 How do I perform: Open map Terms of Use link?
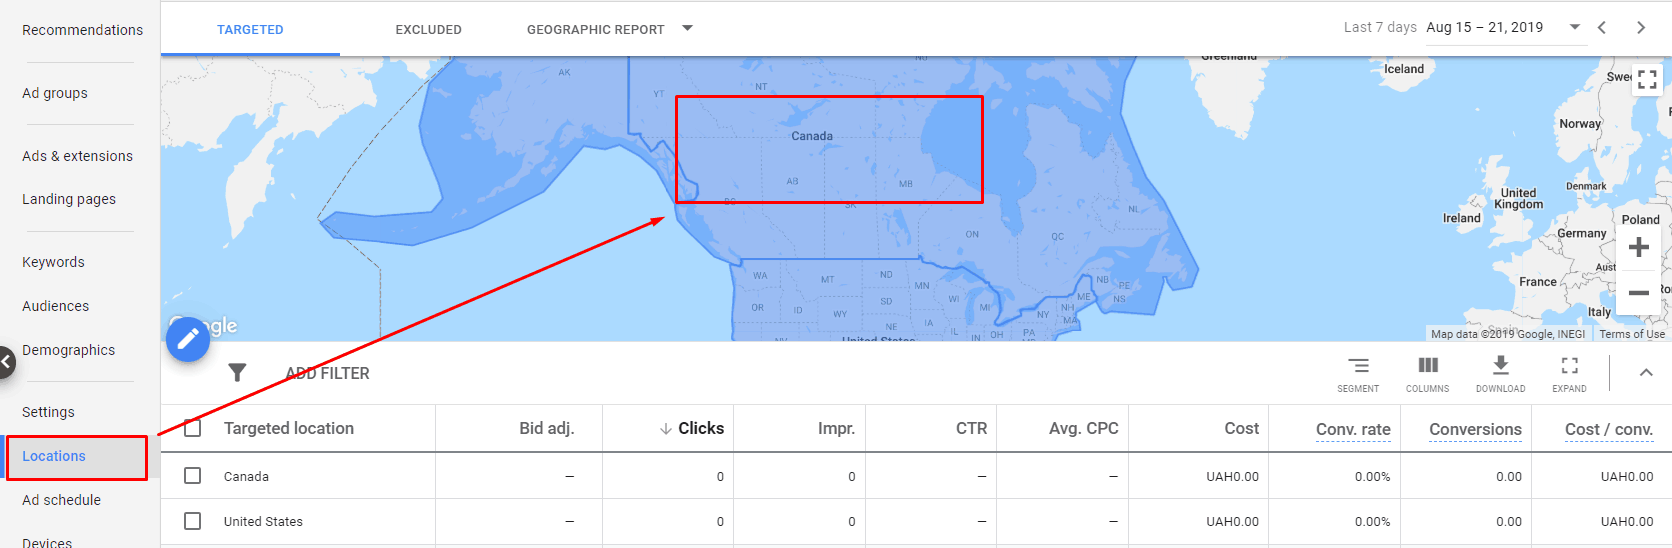[x=1632, y=334]
